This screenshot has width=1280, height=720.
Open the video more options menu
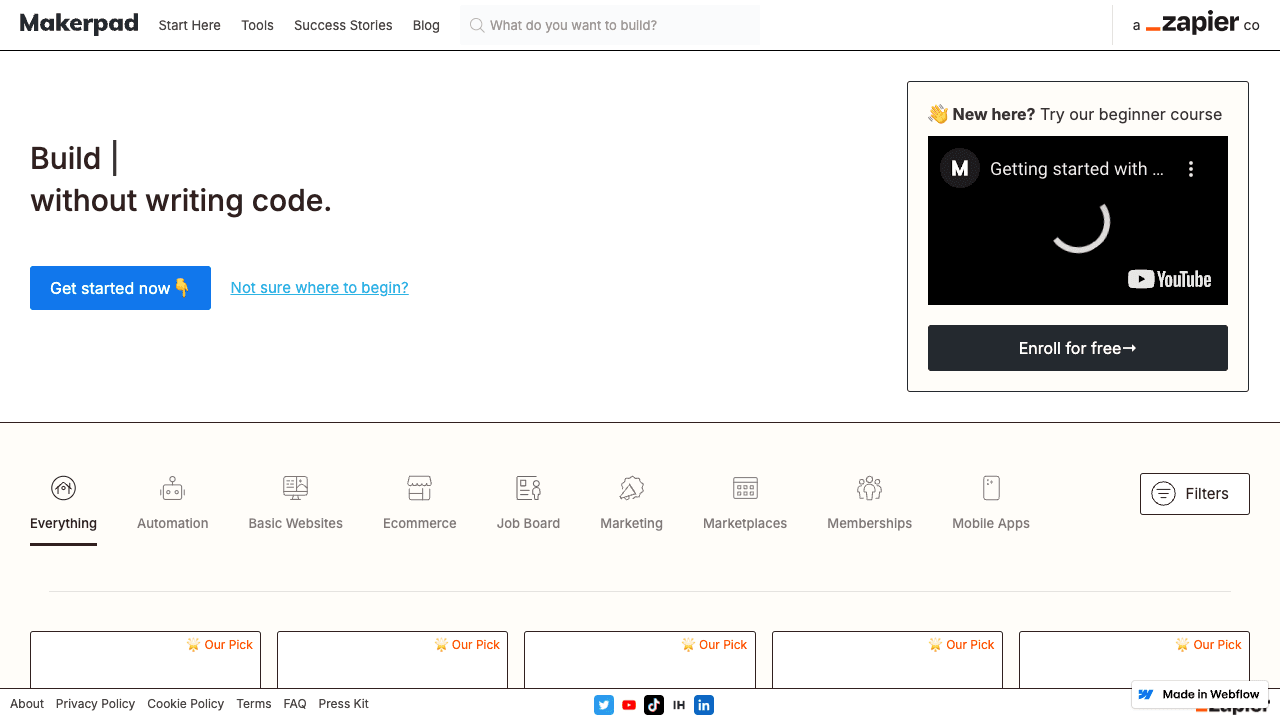tap(1191, 169)
